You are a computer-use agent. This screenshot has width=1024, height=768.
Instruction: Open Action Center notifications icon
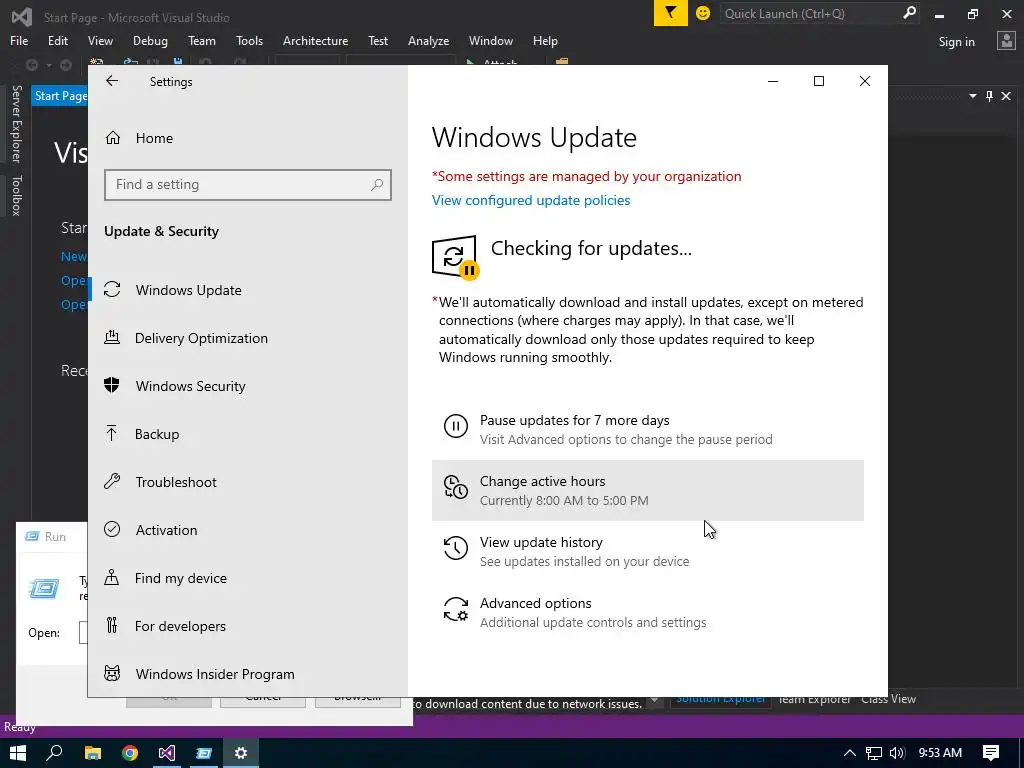[x=991, y=753]
